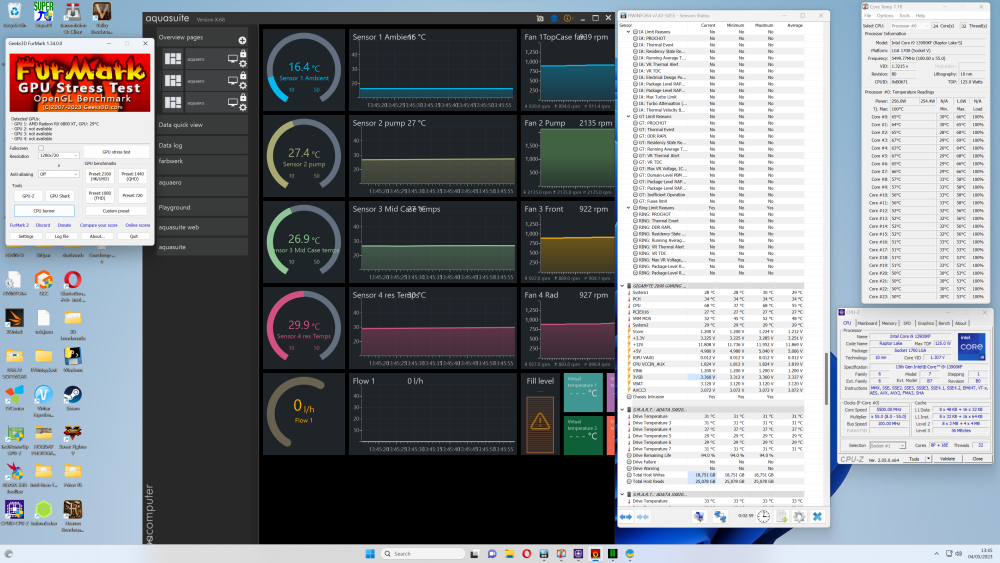Run the Preset:1080 (FHD) benchmark
This screenshot has width=1000, height=563.
coord(99,195)
